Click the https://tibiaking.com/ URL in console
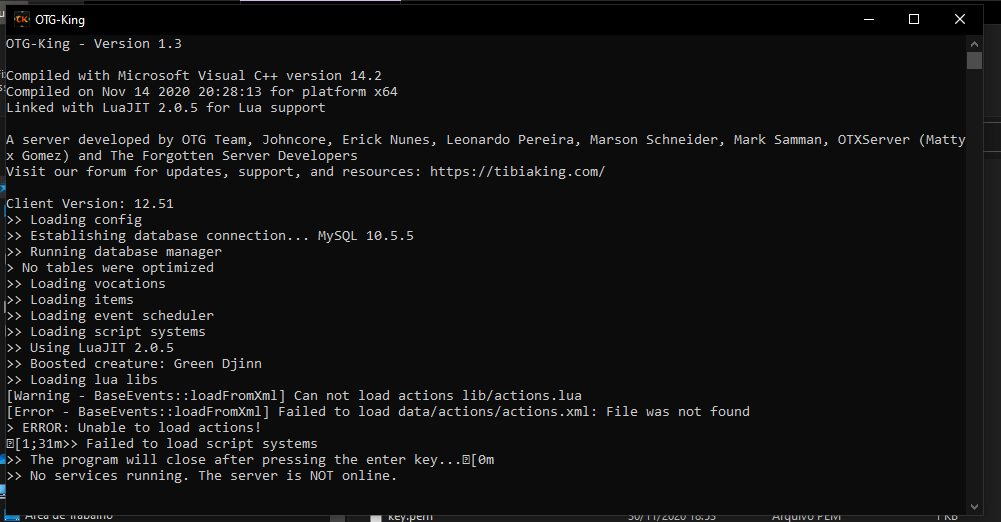Screen dimensions: 1001x522 tap(517, 172)
